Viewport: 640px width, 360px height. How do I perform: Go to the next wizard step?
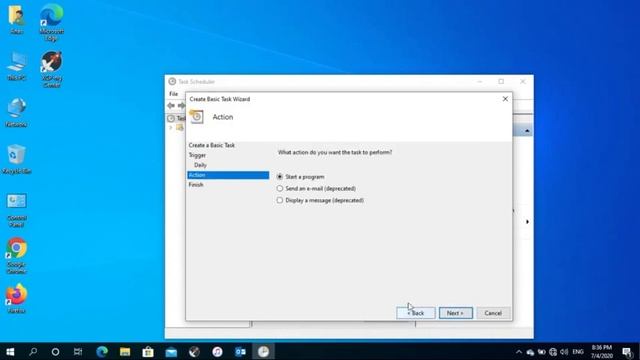click(456, 313)
